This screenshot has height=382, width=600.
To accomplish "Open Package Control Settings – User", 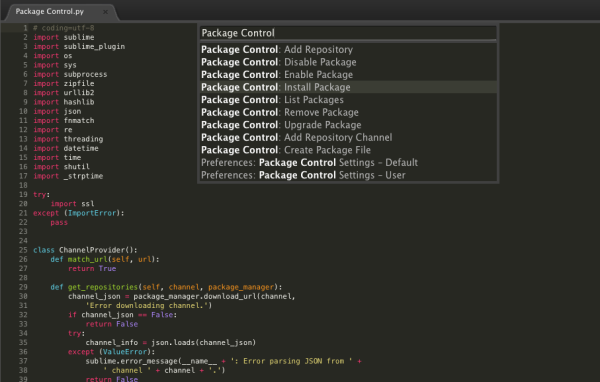I will tap(348, 175).
